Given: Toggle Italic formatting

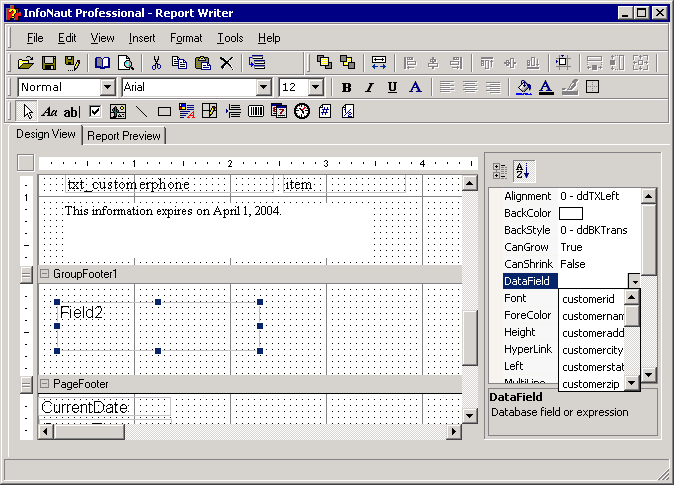Looking at the screenshot, I should (x=368, y=87).
